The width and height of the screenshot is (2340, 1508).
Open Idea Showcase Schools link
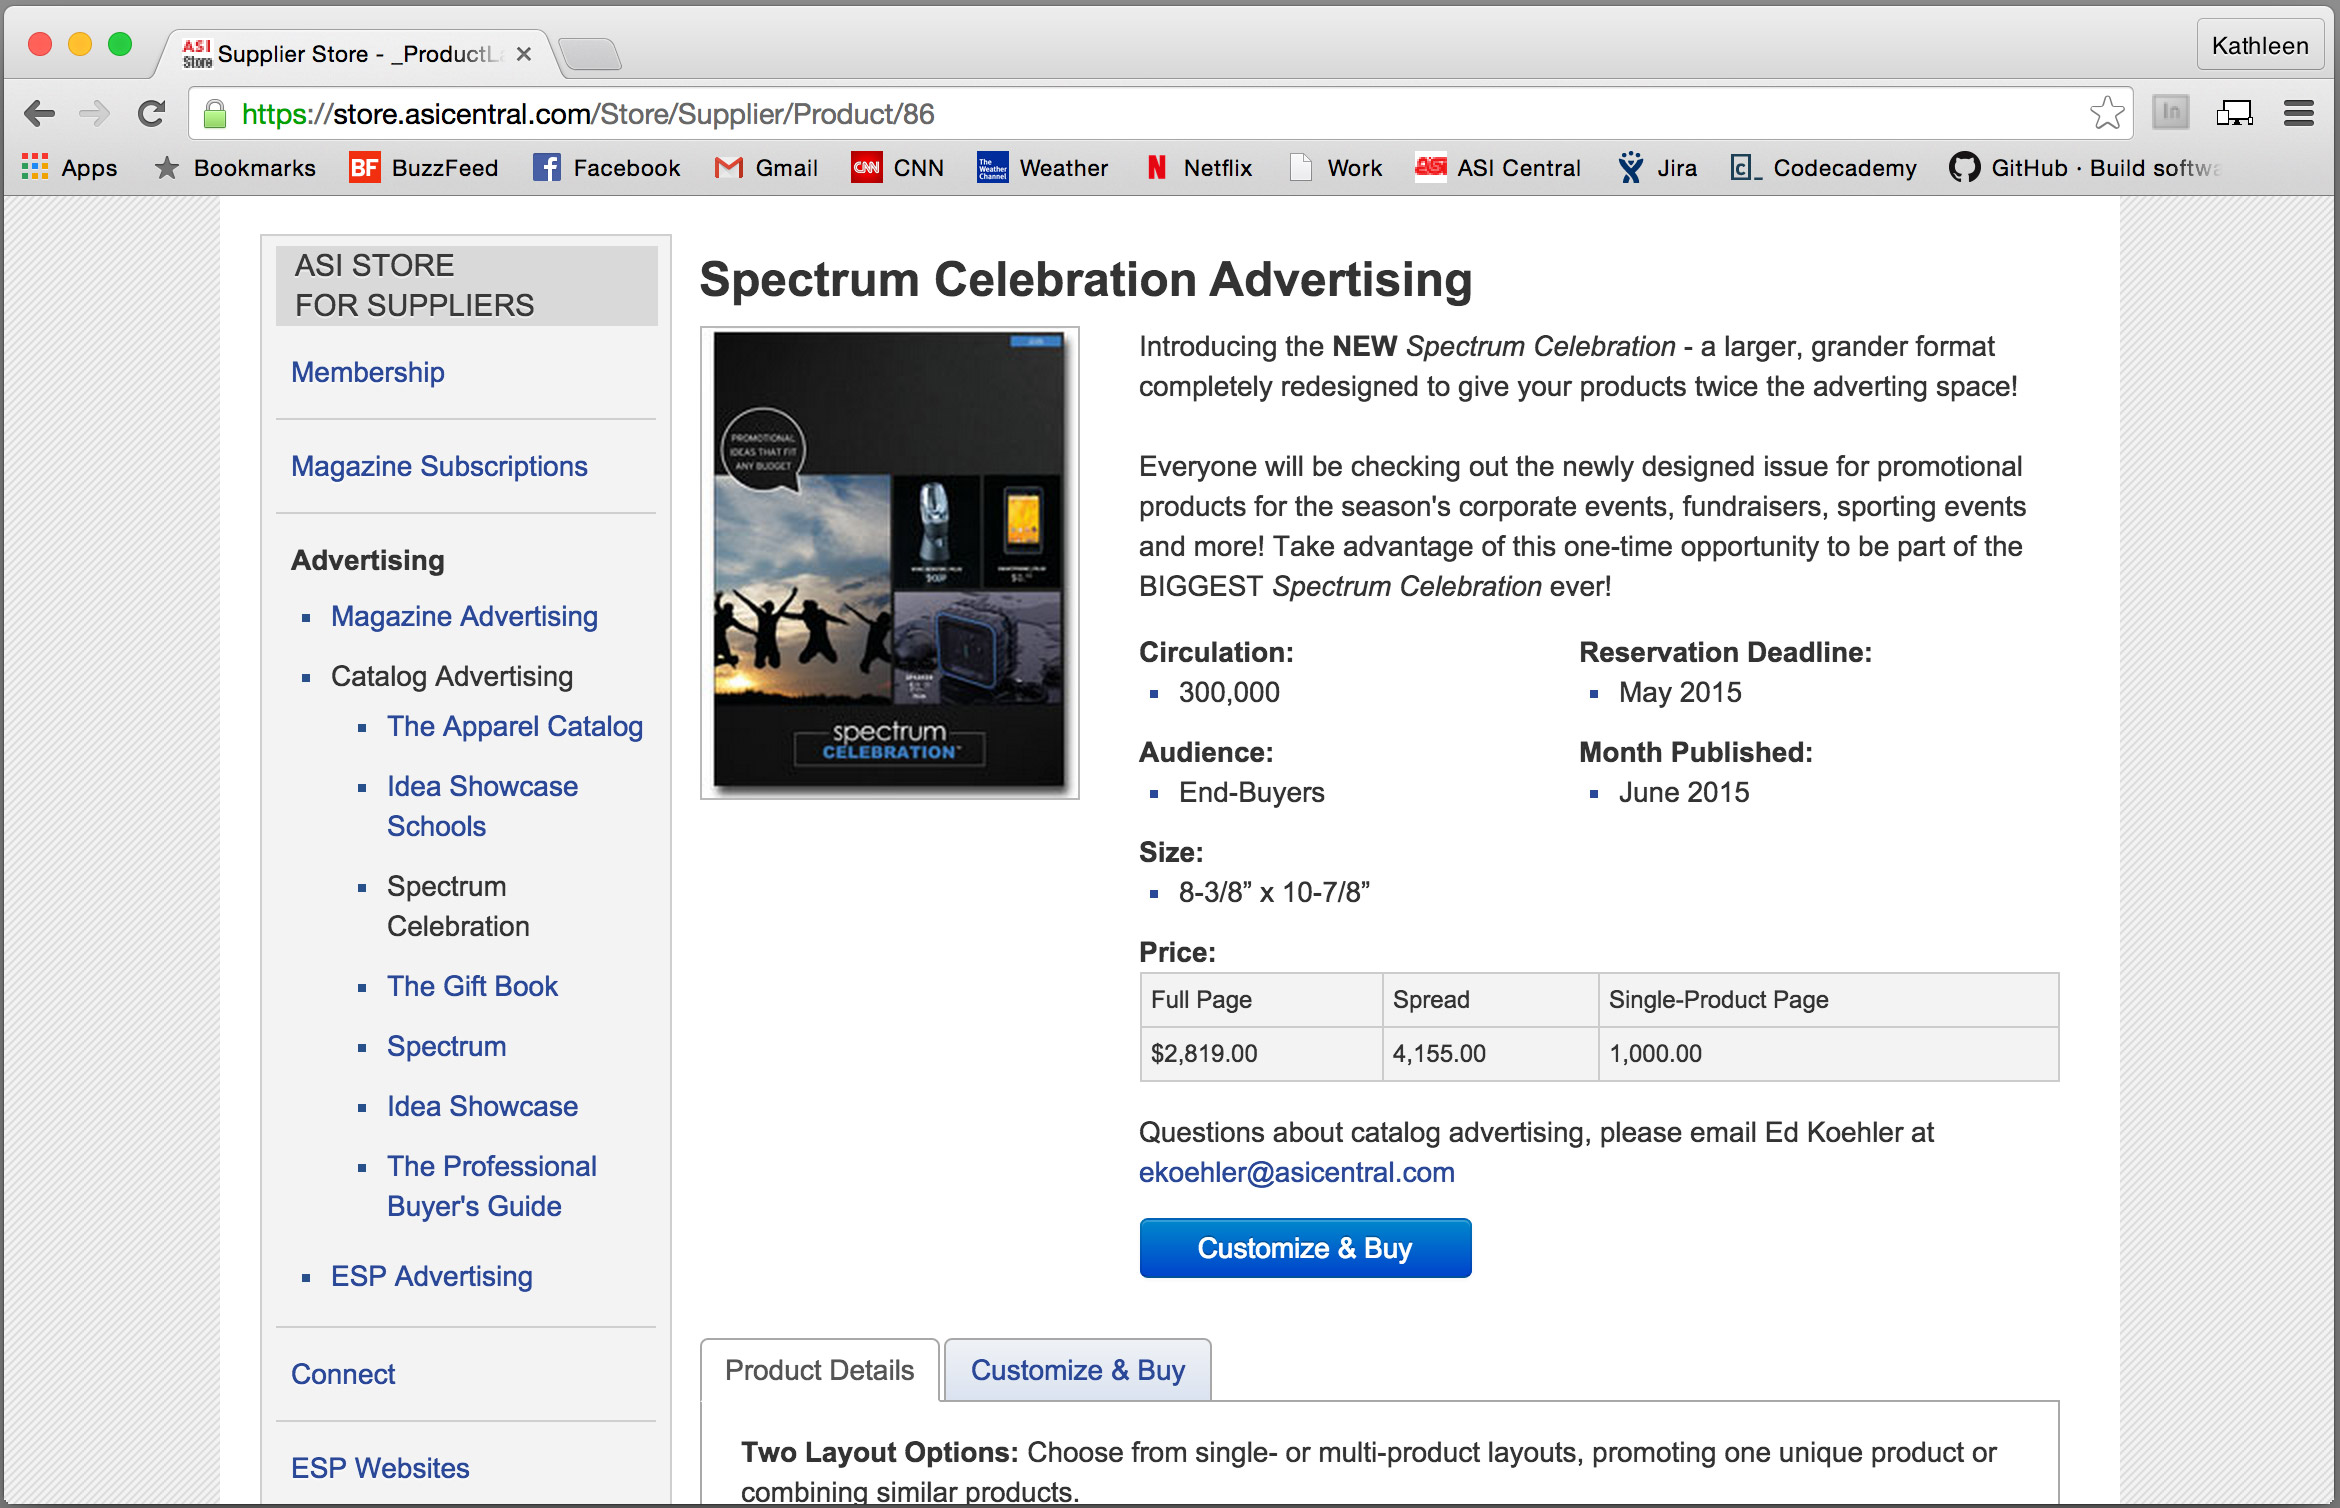(x=482, y=806)
